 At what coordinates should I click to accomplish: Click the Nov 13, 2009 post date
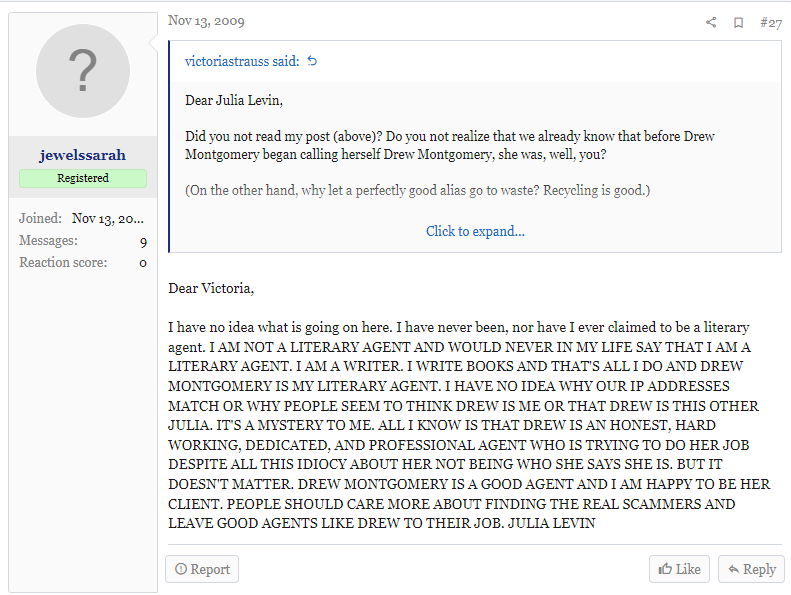pos(206,21)
